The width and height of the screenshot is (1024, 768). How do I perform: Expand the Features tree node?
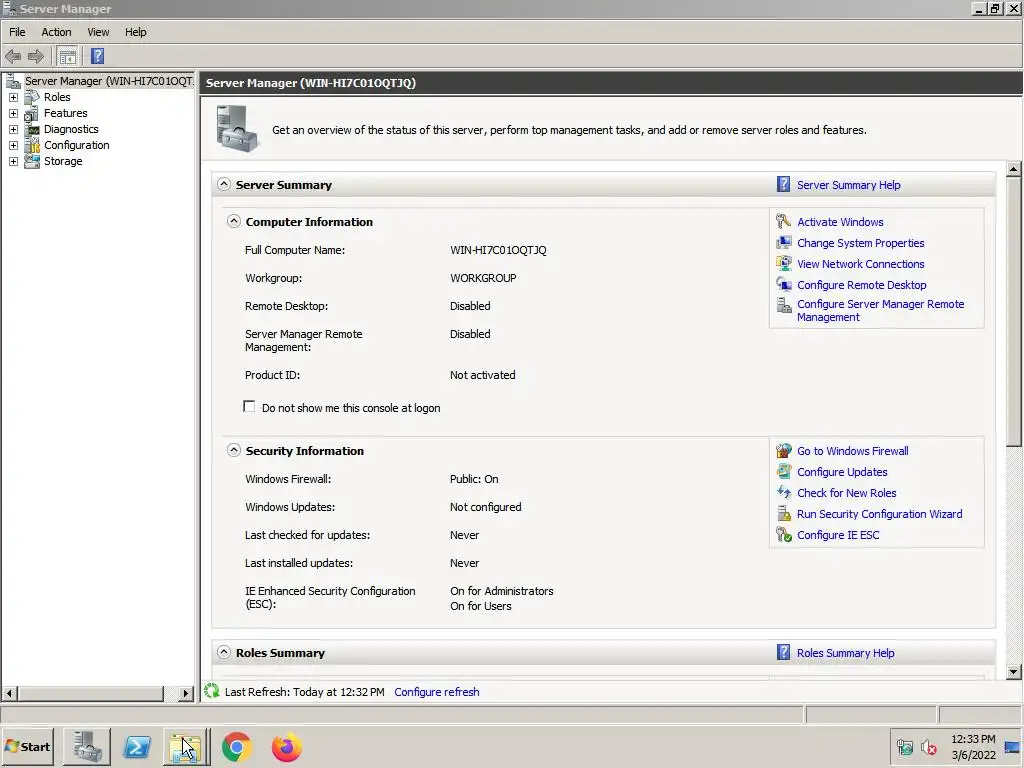[13, 113]
